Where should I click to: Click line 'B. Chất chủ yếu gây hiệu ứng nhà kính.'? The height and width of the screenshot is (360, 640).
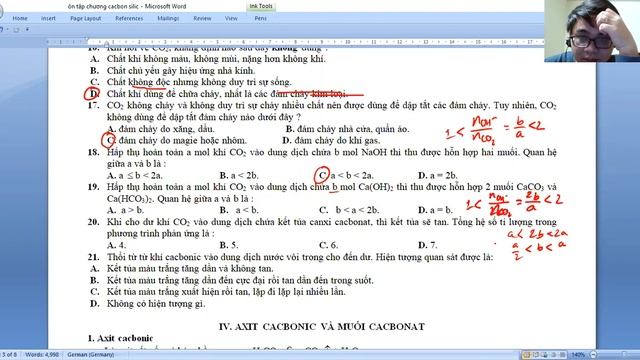(x=172, y=71)
